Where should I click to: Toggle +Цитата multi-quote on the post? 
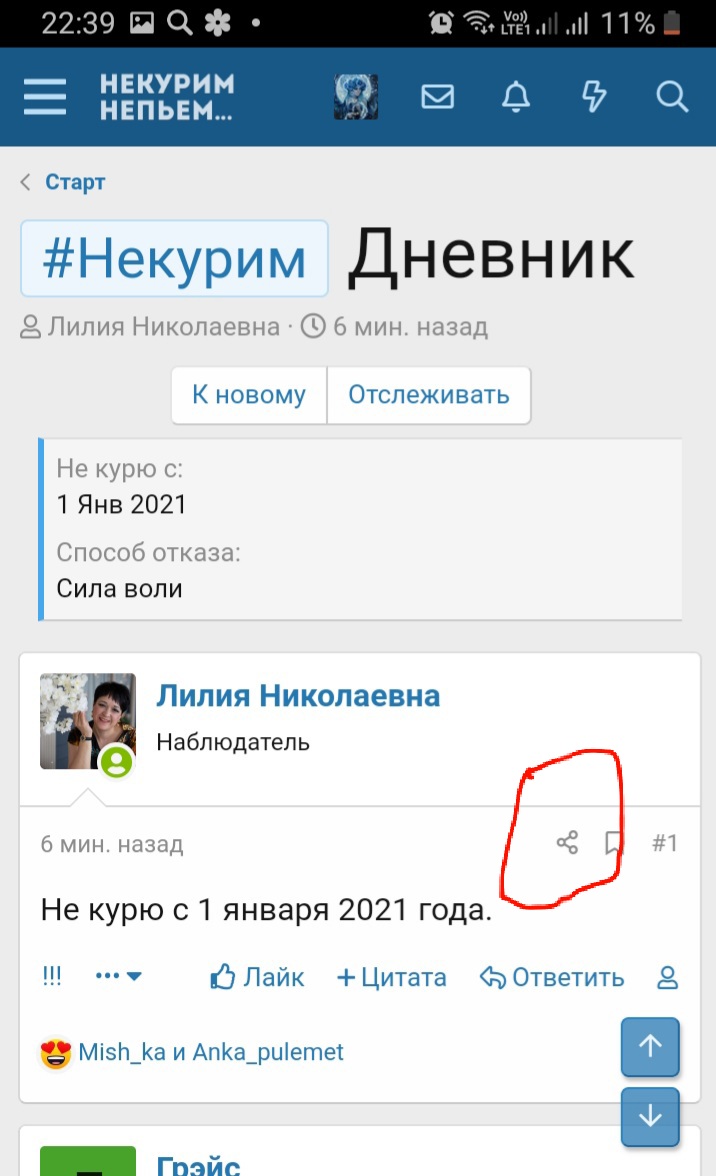click(391, 977)
